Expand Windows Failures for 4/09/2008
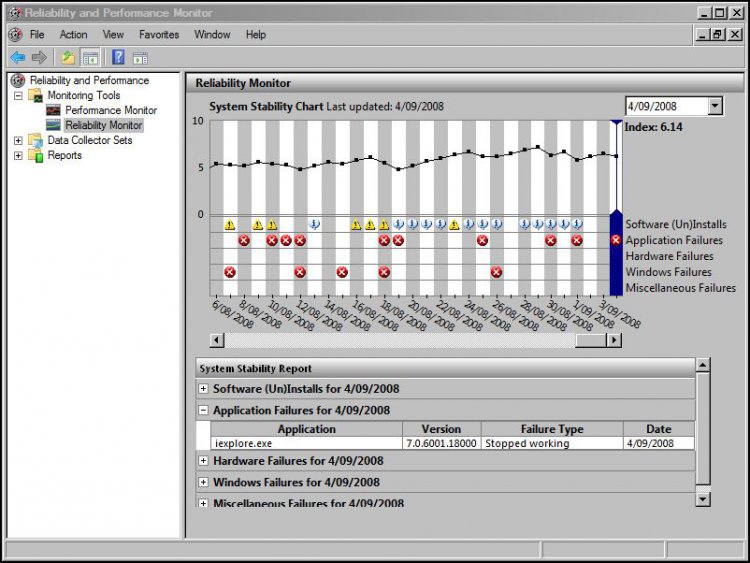Screen dimensions: 750x563 203,482
